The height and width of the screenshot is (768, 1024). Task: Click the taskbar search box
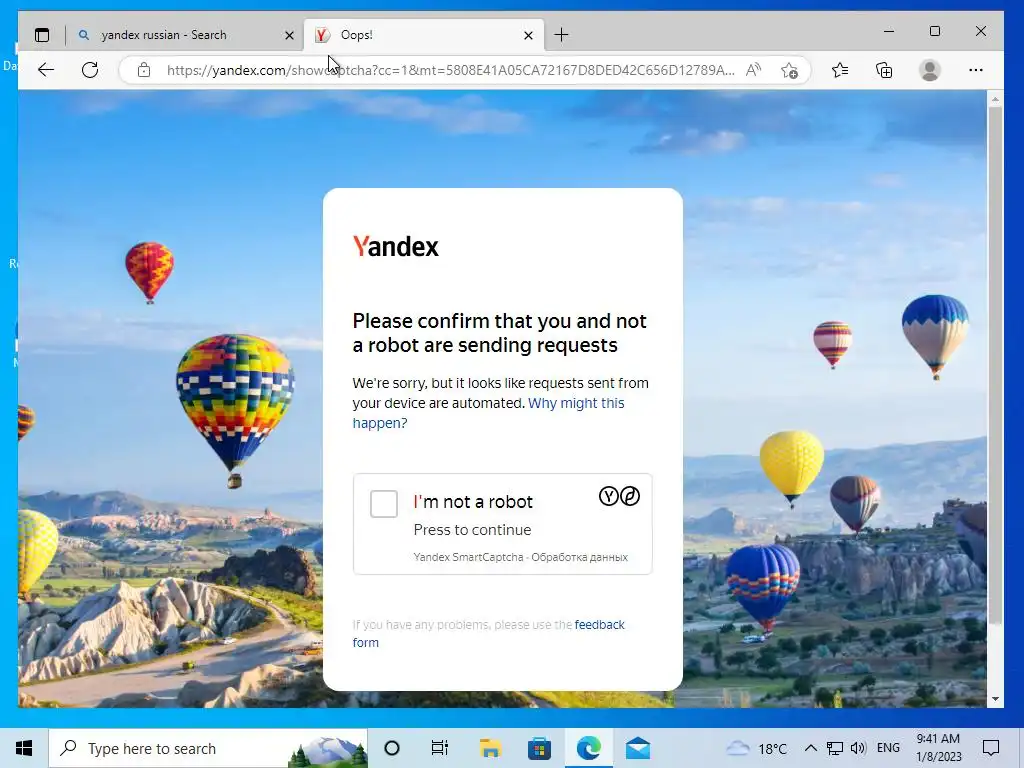pyautogui.click(x=208, y=748)
